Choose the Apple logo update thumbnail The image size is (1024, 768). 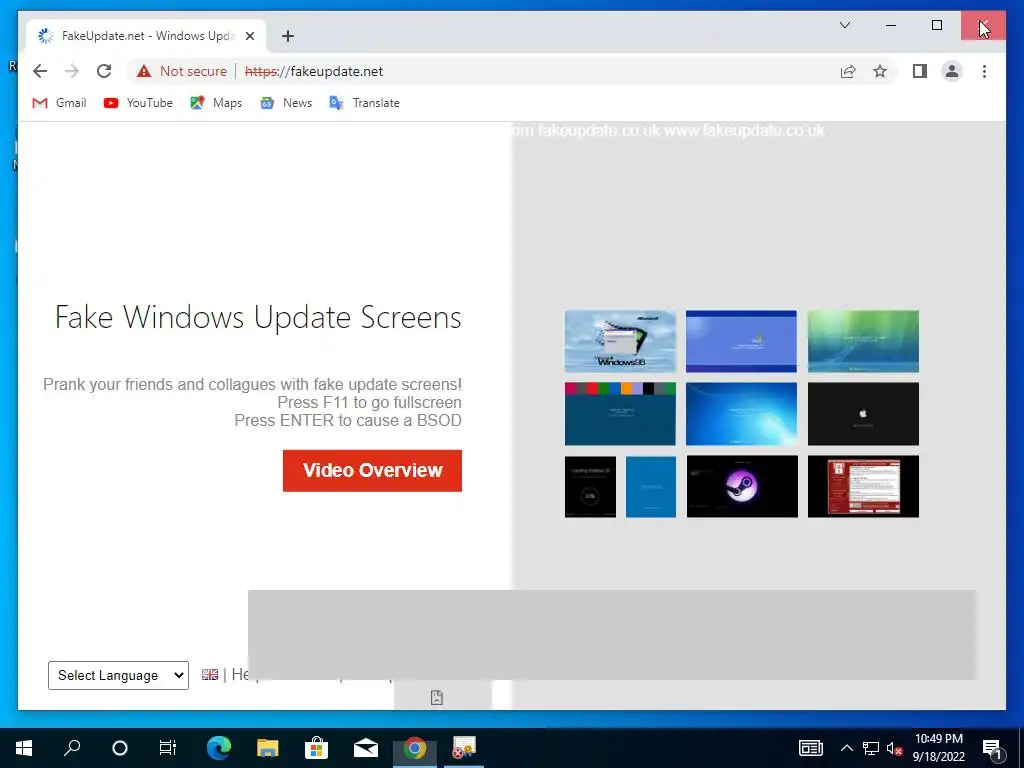tap(863, 414)
